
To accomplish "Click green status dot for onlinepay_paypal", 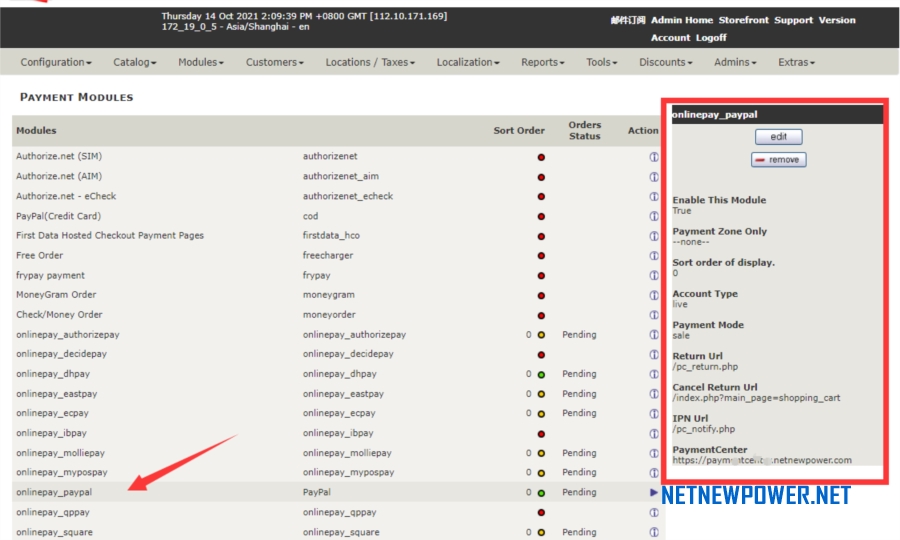I will point(541,493).
